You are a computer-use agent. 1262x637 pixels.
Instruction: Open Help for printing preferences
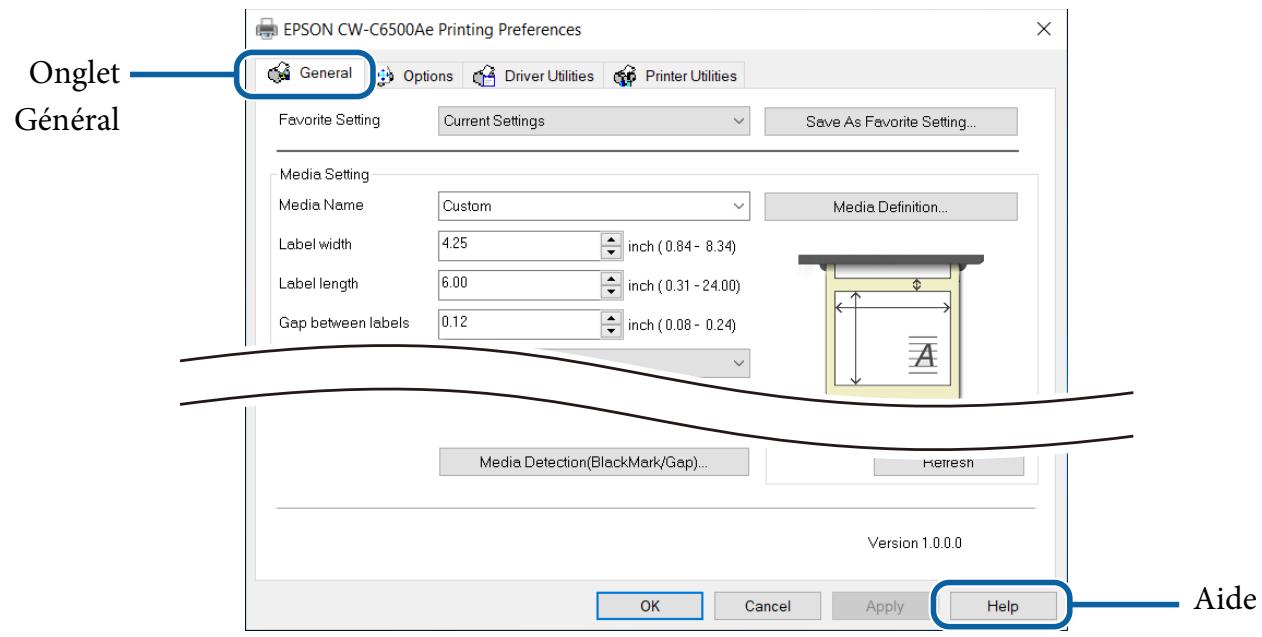pyautogui.click(x=1001, y=605)
